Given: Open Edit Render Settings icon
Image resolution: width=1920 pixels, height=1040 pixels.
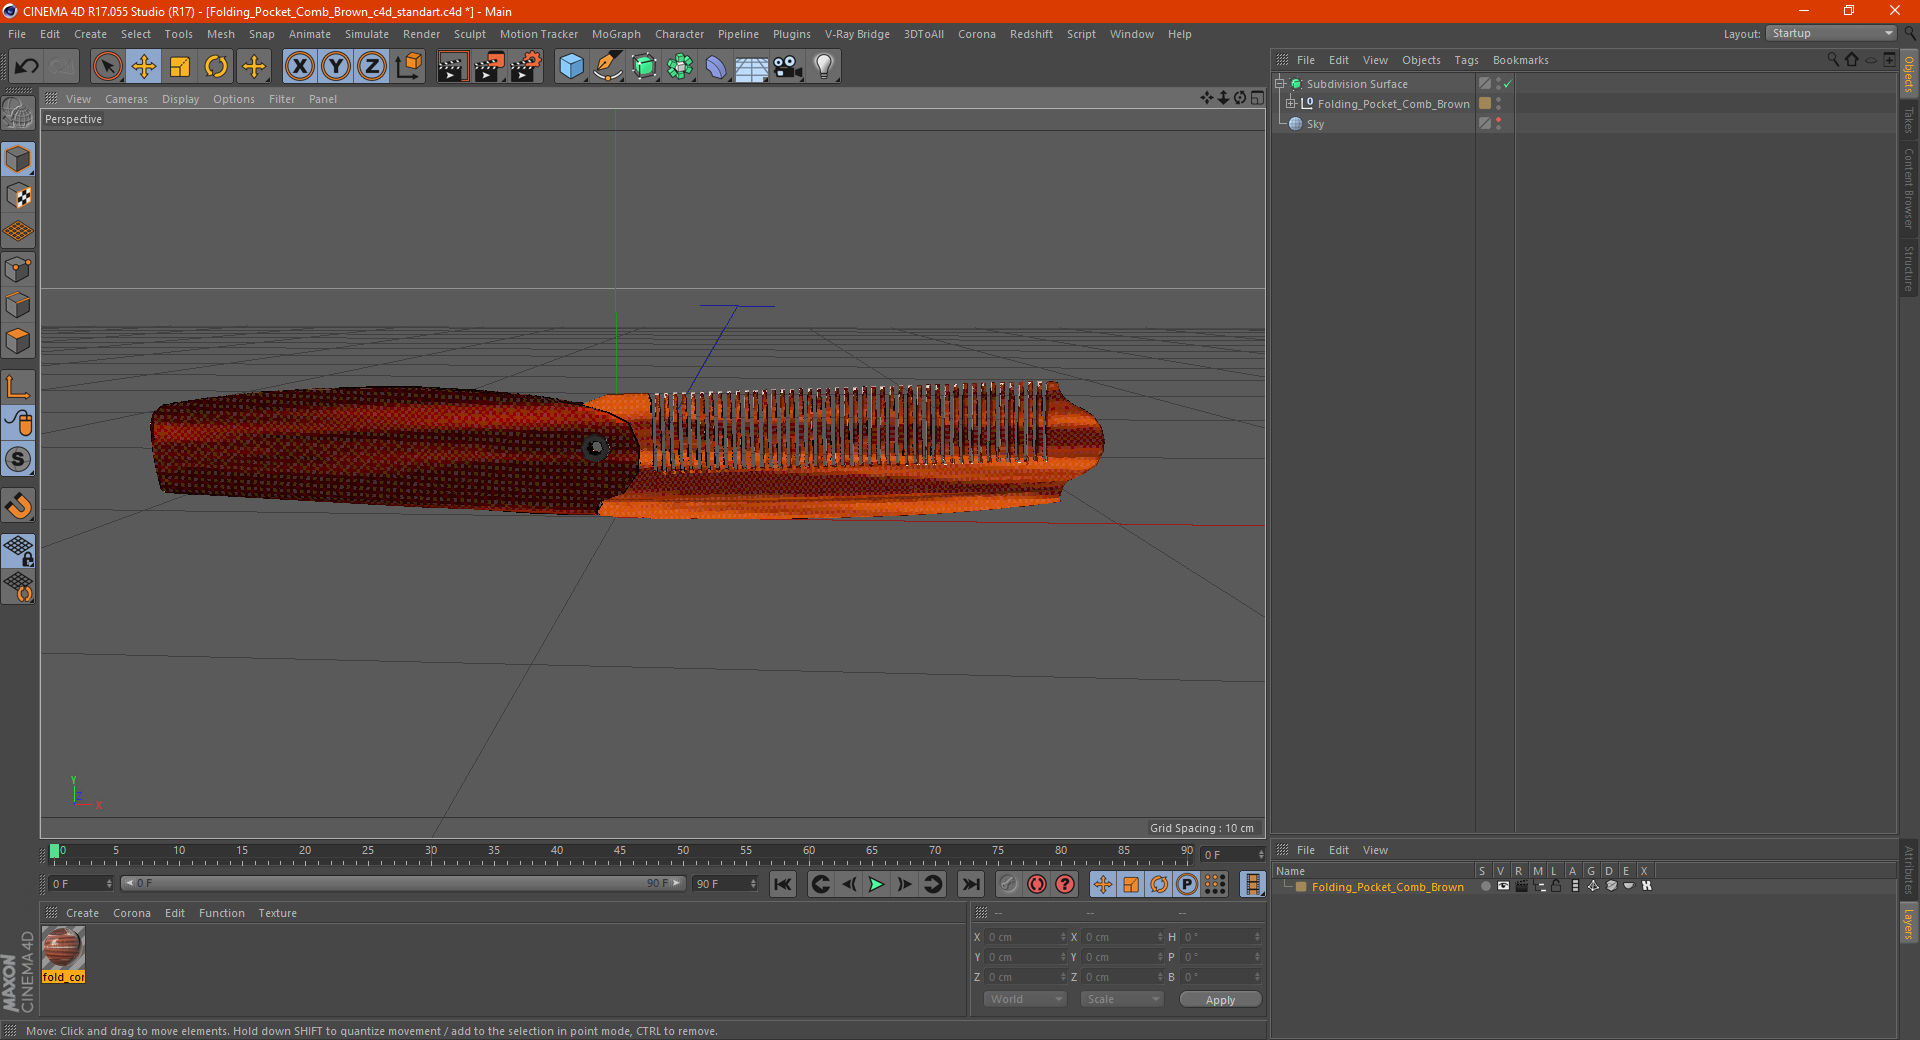Looking at the screenshot, I should 526,67.
